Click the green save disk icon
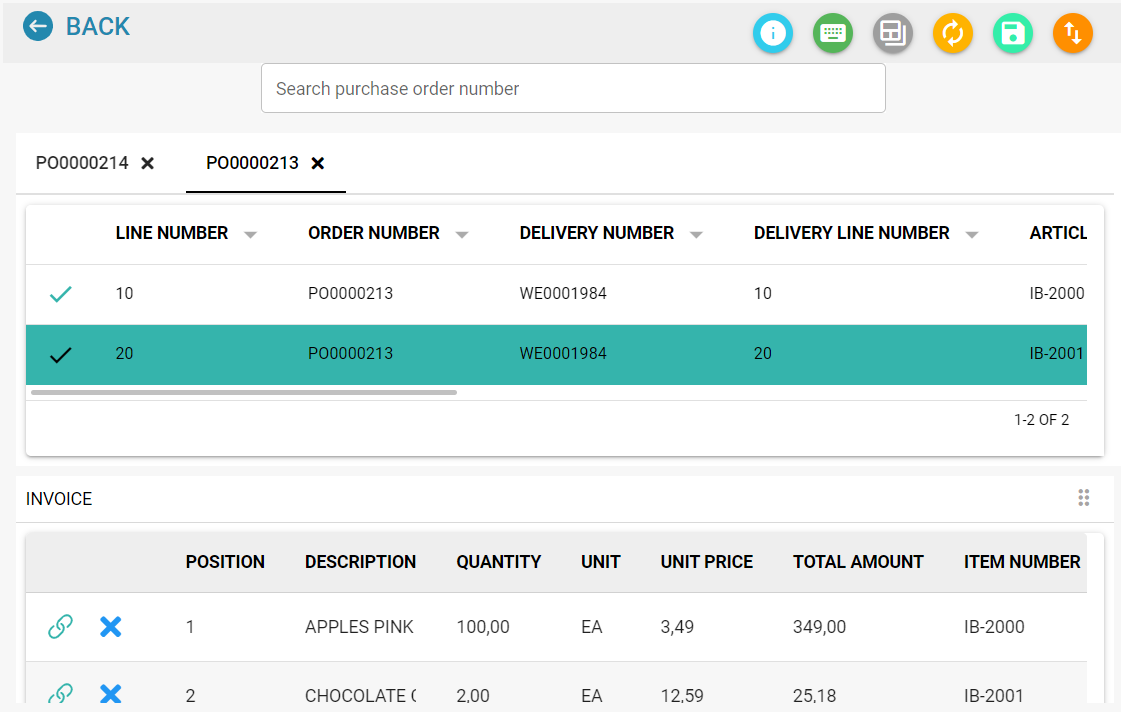 [1013, 33]
